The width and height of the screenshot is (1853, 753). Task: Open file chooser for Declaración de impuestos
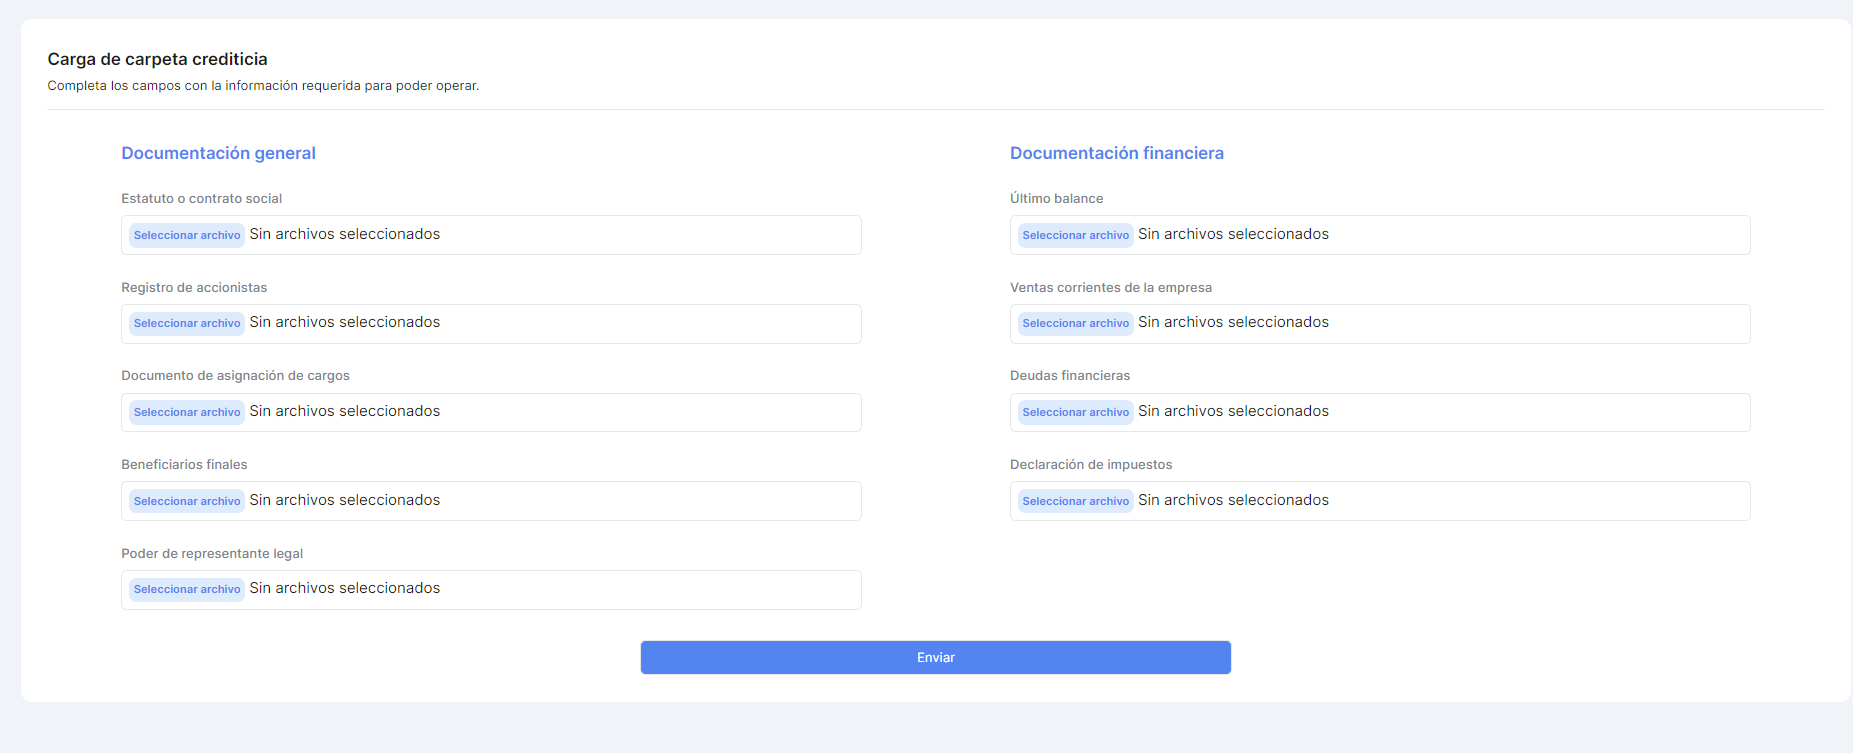click(1075, 501)
